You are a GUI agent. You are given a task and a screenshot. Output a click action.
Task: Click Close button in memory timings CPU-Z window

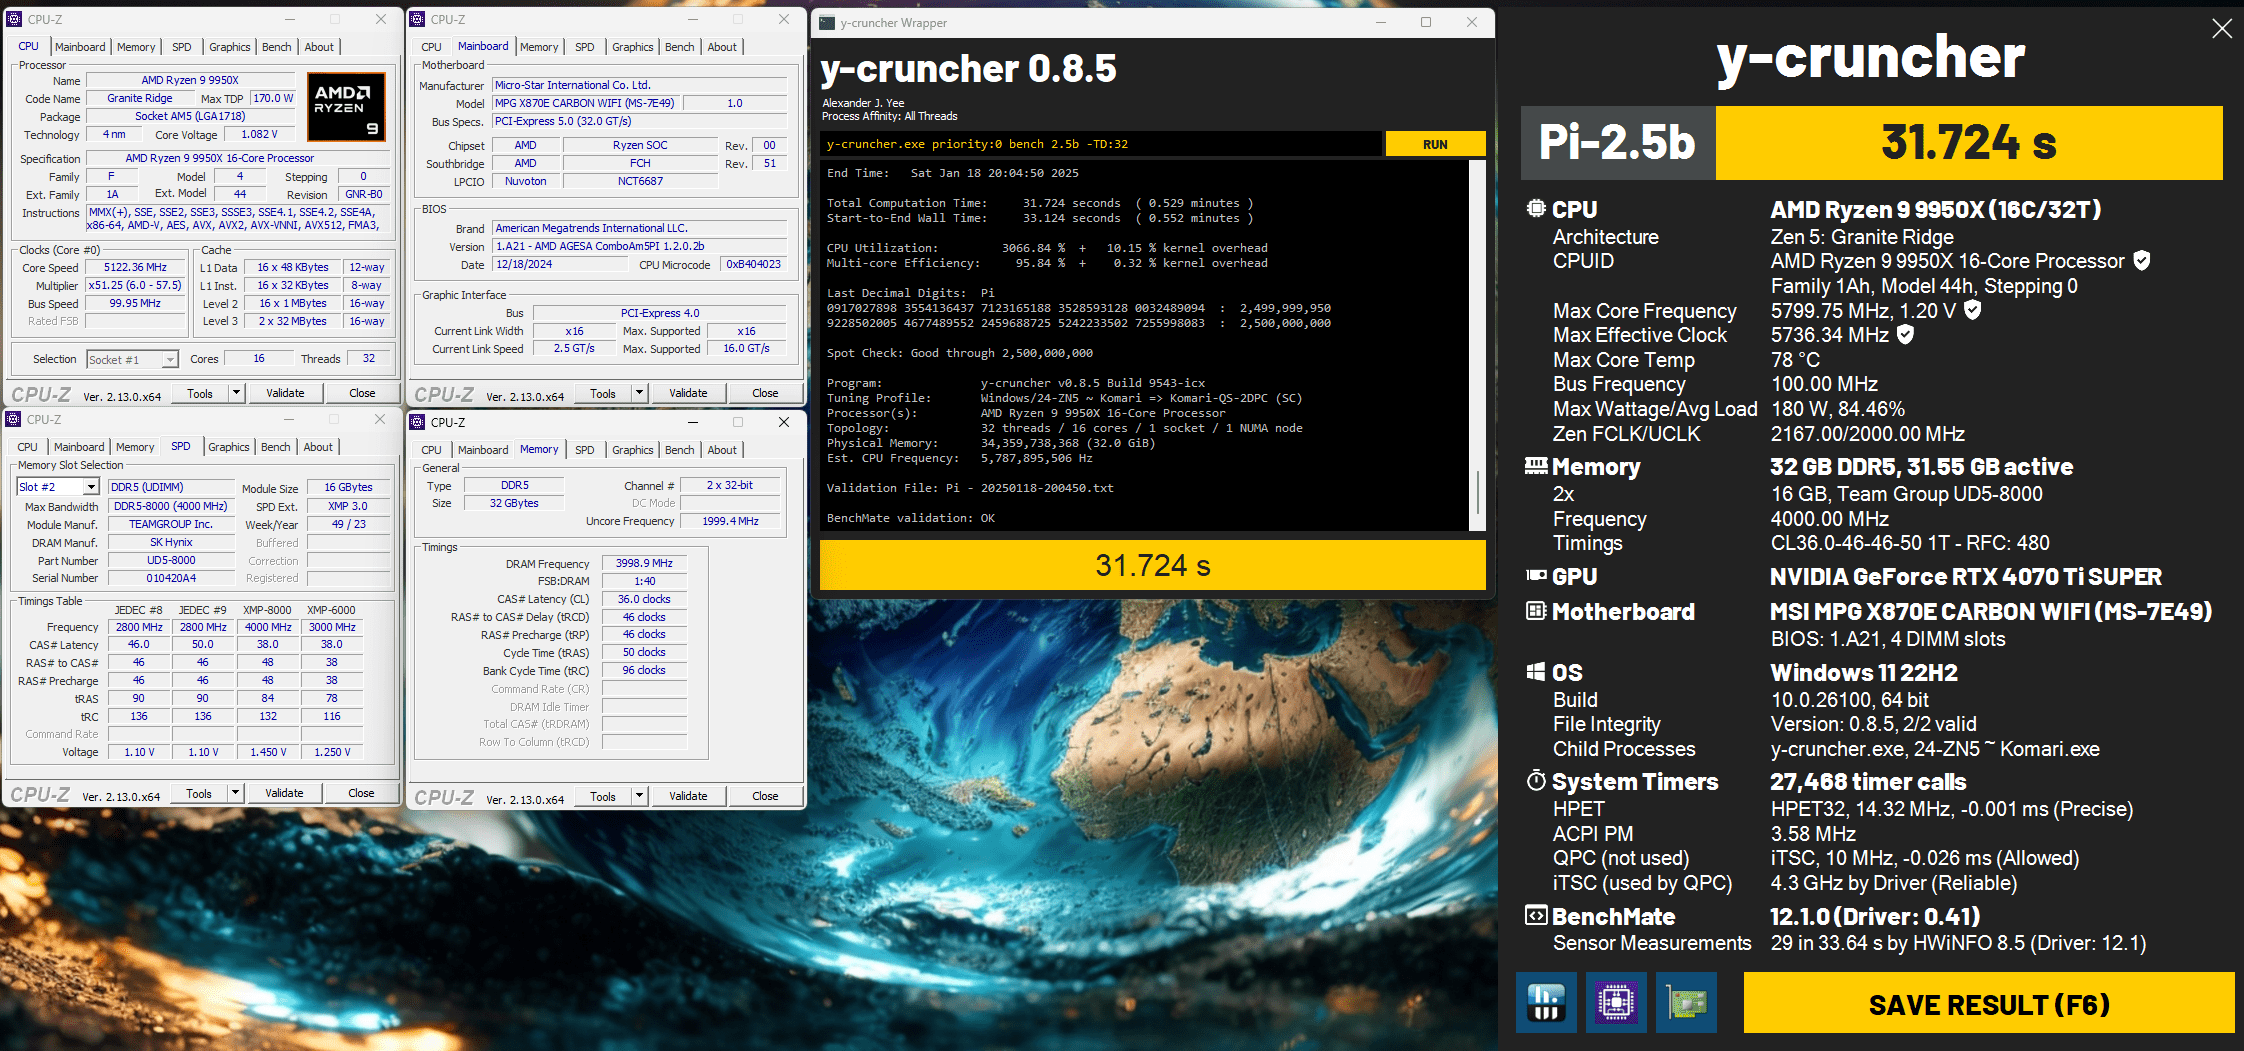(x=765, y=796)
